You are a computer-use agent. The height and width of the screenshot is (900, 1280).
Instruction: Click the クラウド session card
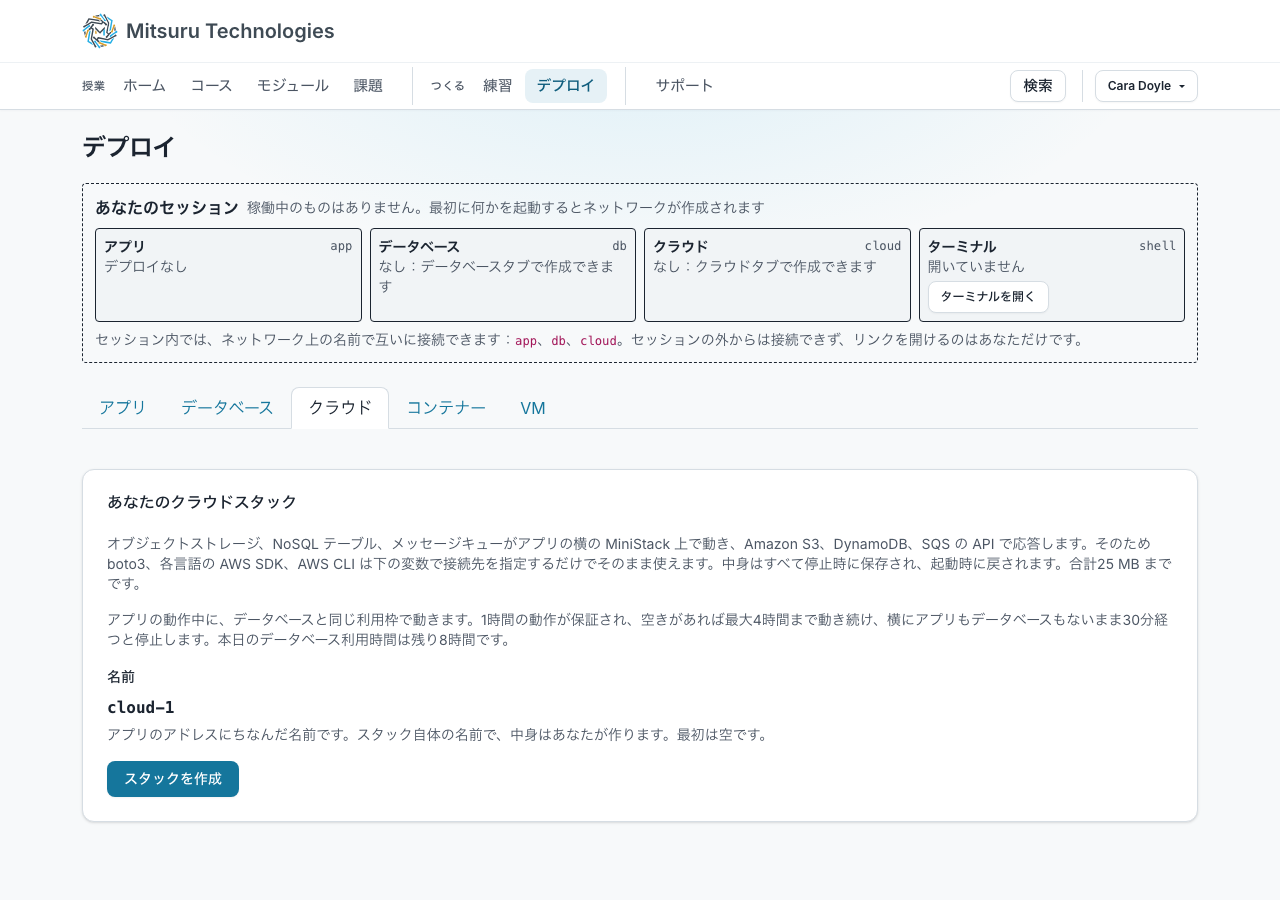(x=777, y=275)
